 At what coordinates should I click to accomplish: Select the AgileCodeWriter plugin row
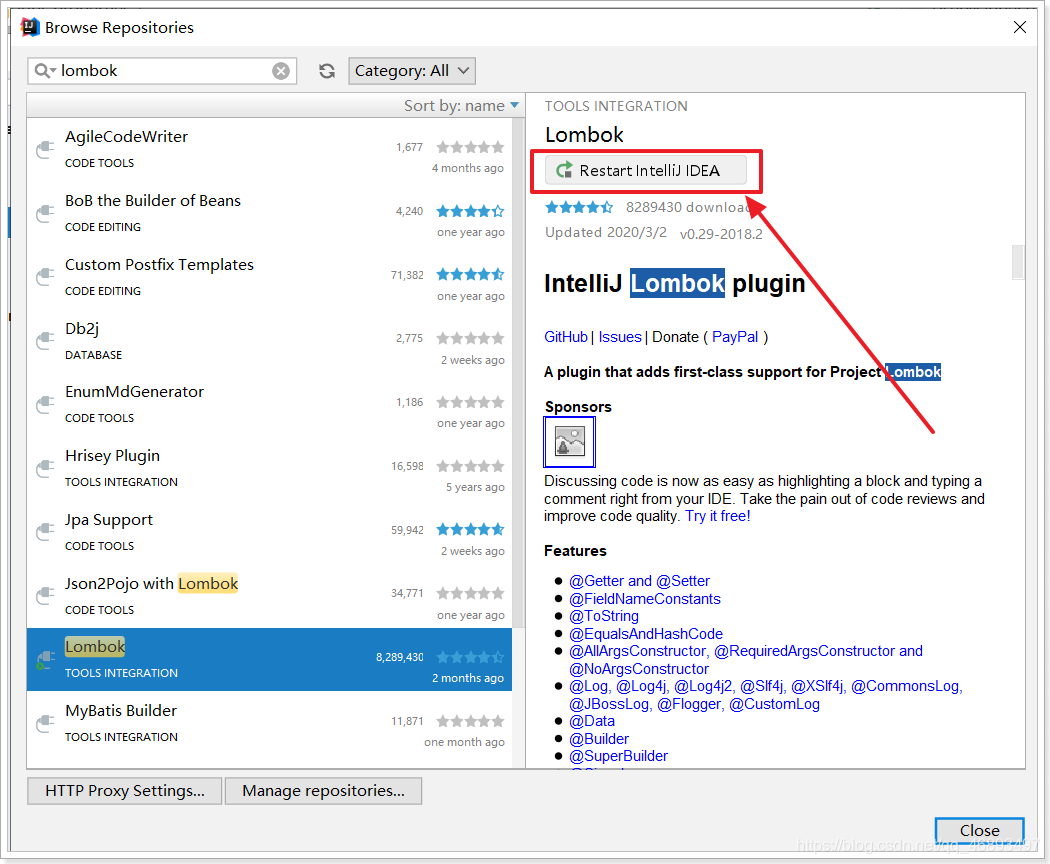269,149
